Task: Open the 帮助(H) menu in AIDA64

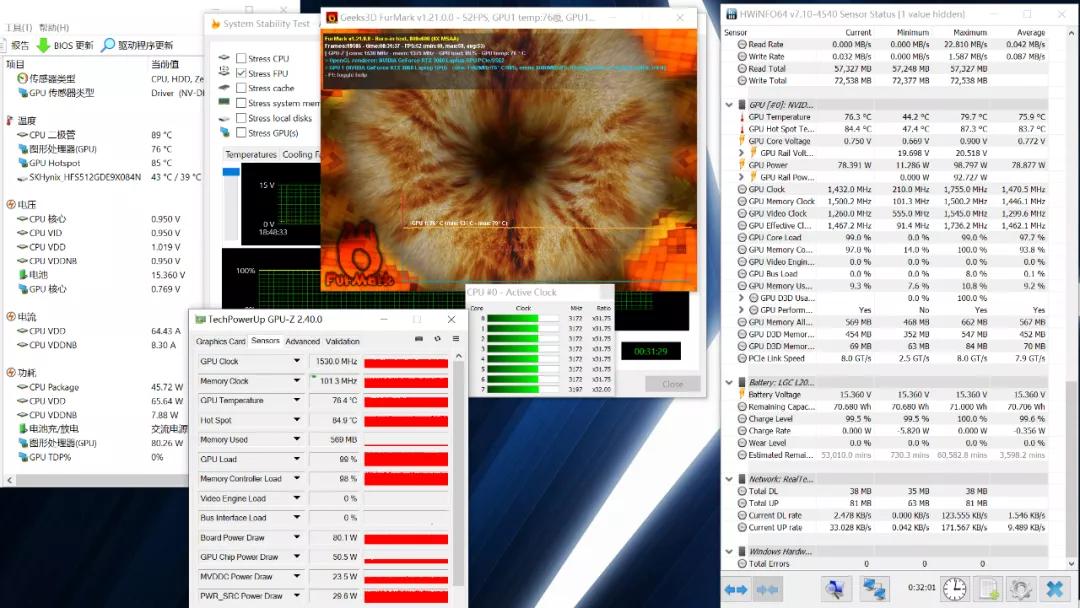Action: [x=54, y=28]
